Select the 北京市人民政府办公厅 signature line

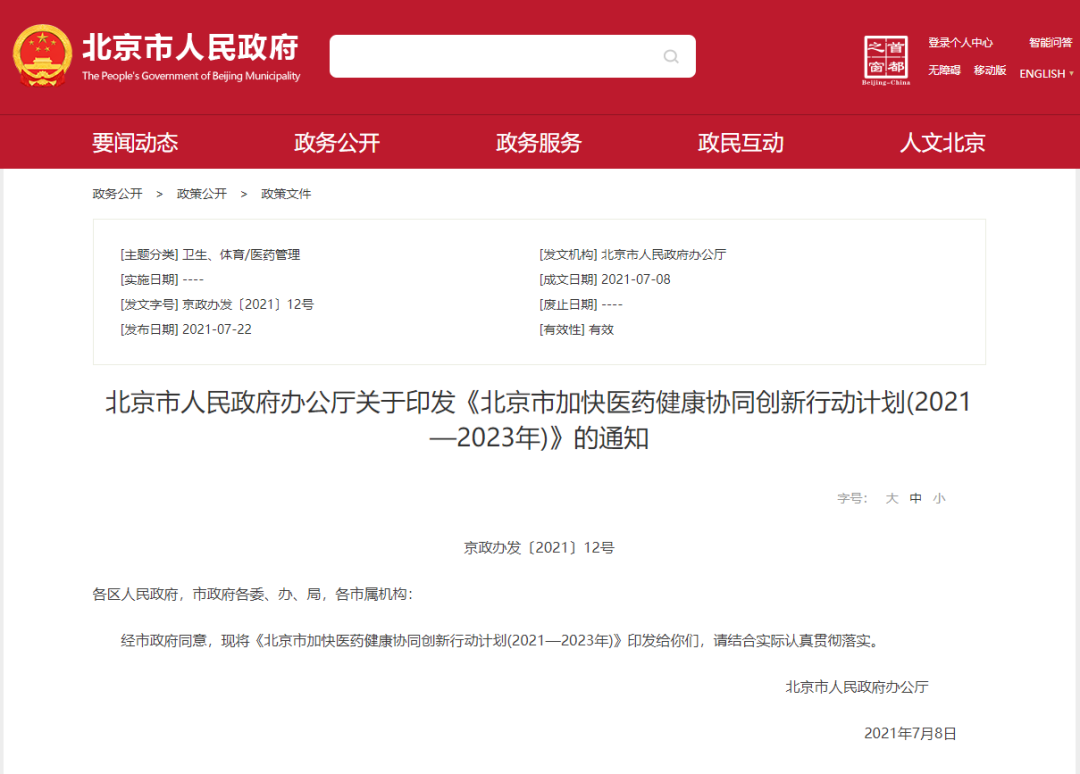point(857,687)
